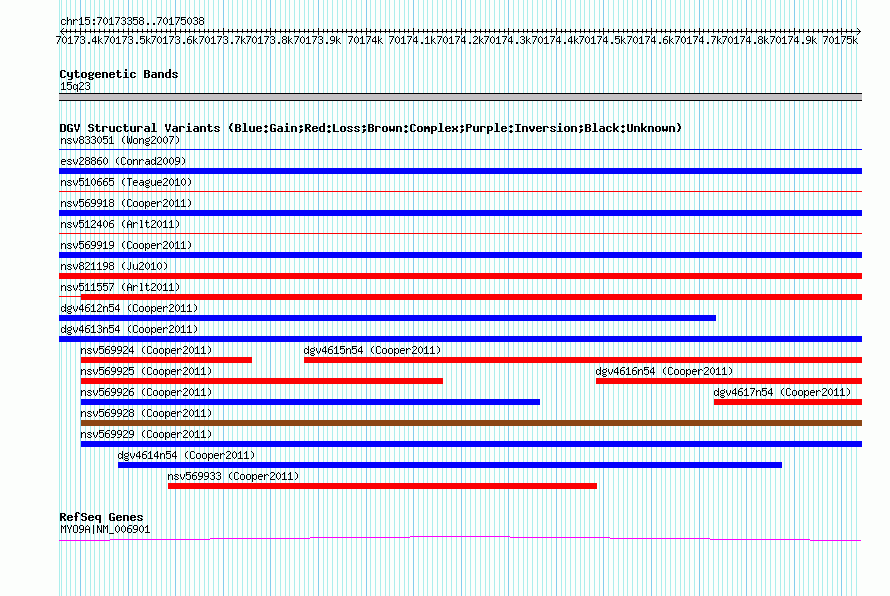Click the 15q23 band label

(x=75, y=86)
